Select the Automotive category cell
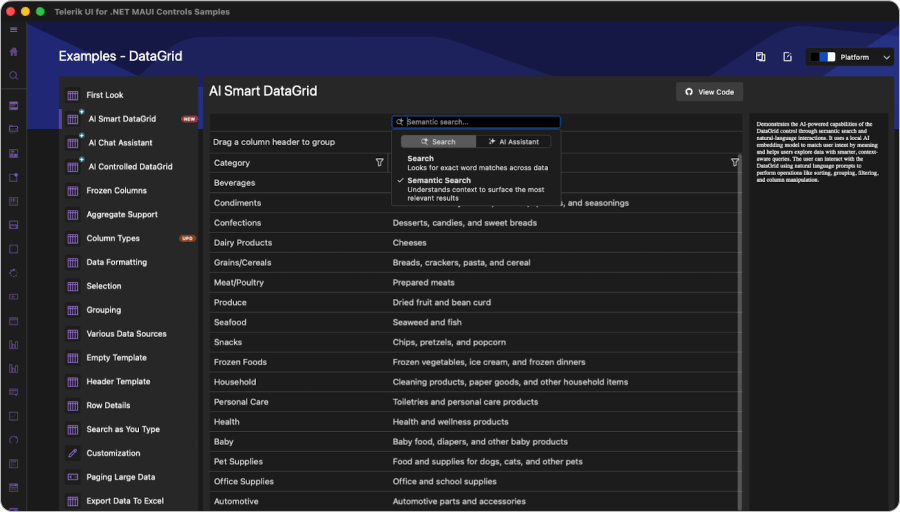Image resolution: width=900 pixels, height=512 pixels. 298,502
